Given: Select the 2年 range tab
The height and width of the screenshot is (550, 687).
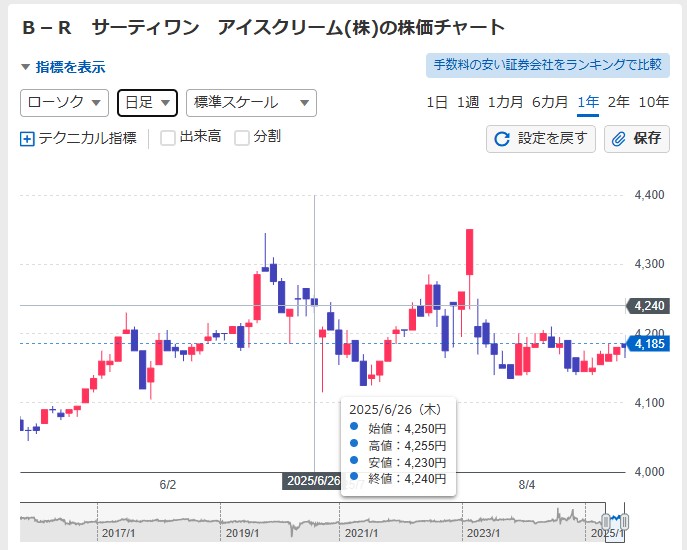Looking at the screenshot, I should (x=619, y=102).
